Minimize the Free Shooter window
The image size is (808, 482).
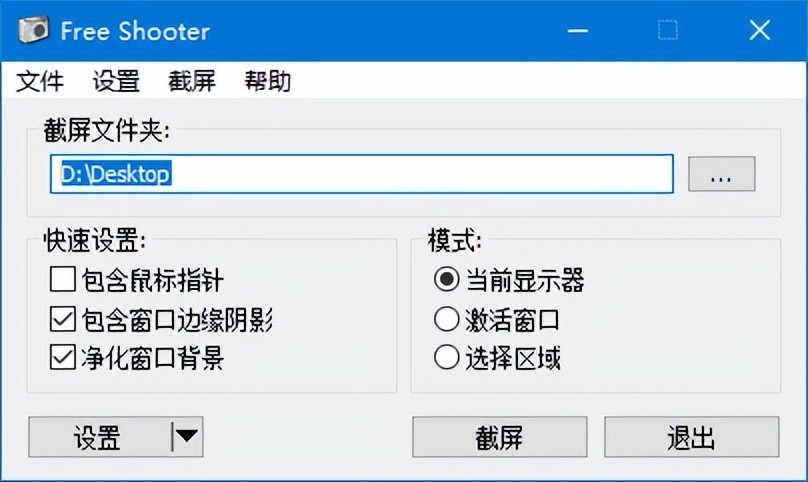(578, 30)
